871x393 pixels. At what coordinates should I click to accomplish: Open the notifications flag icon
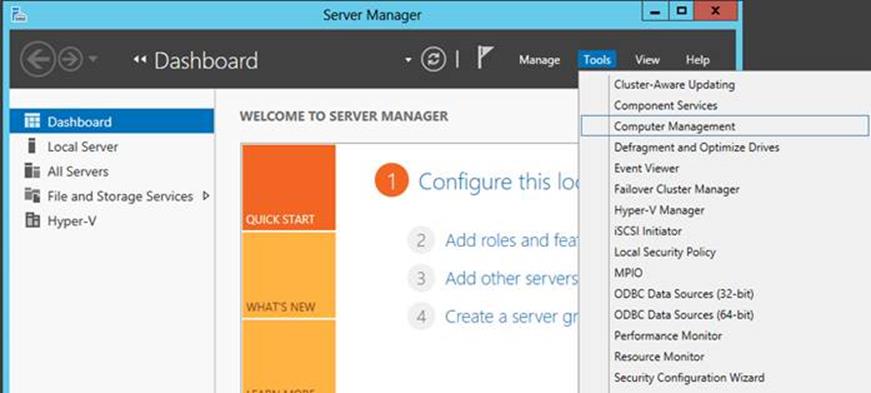click(x=485, y=58)
